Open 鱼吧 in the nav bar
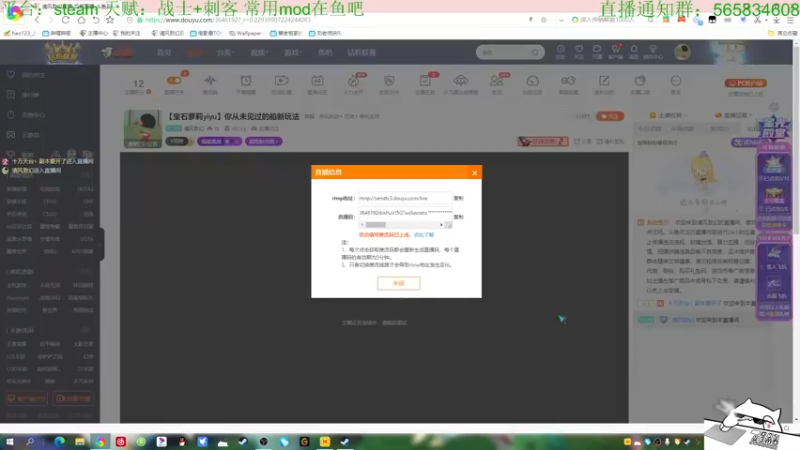The height and width of the screenshot is (450, 800). click(x=325, y=53)
